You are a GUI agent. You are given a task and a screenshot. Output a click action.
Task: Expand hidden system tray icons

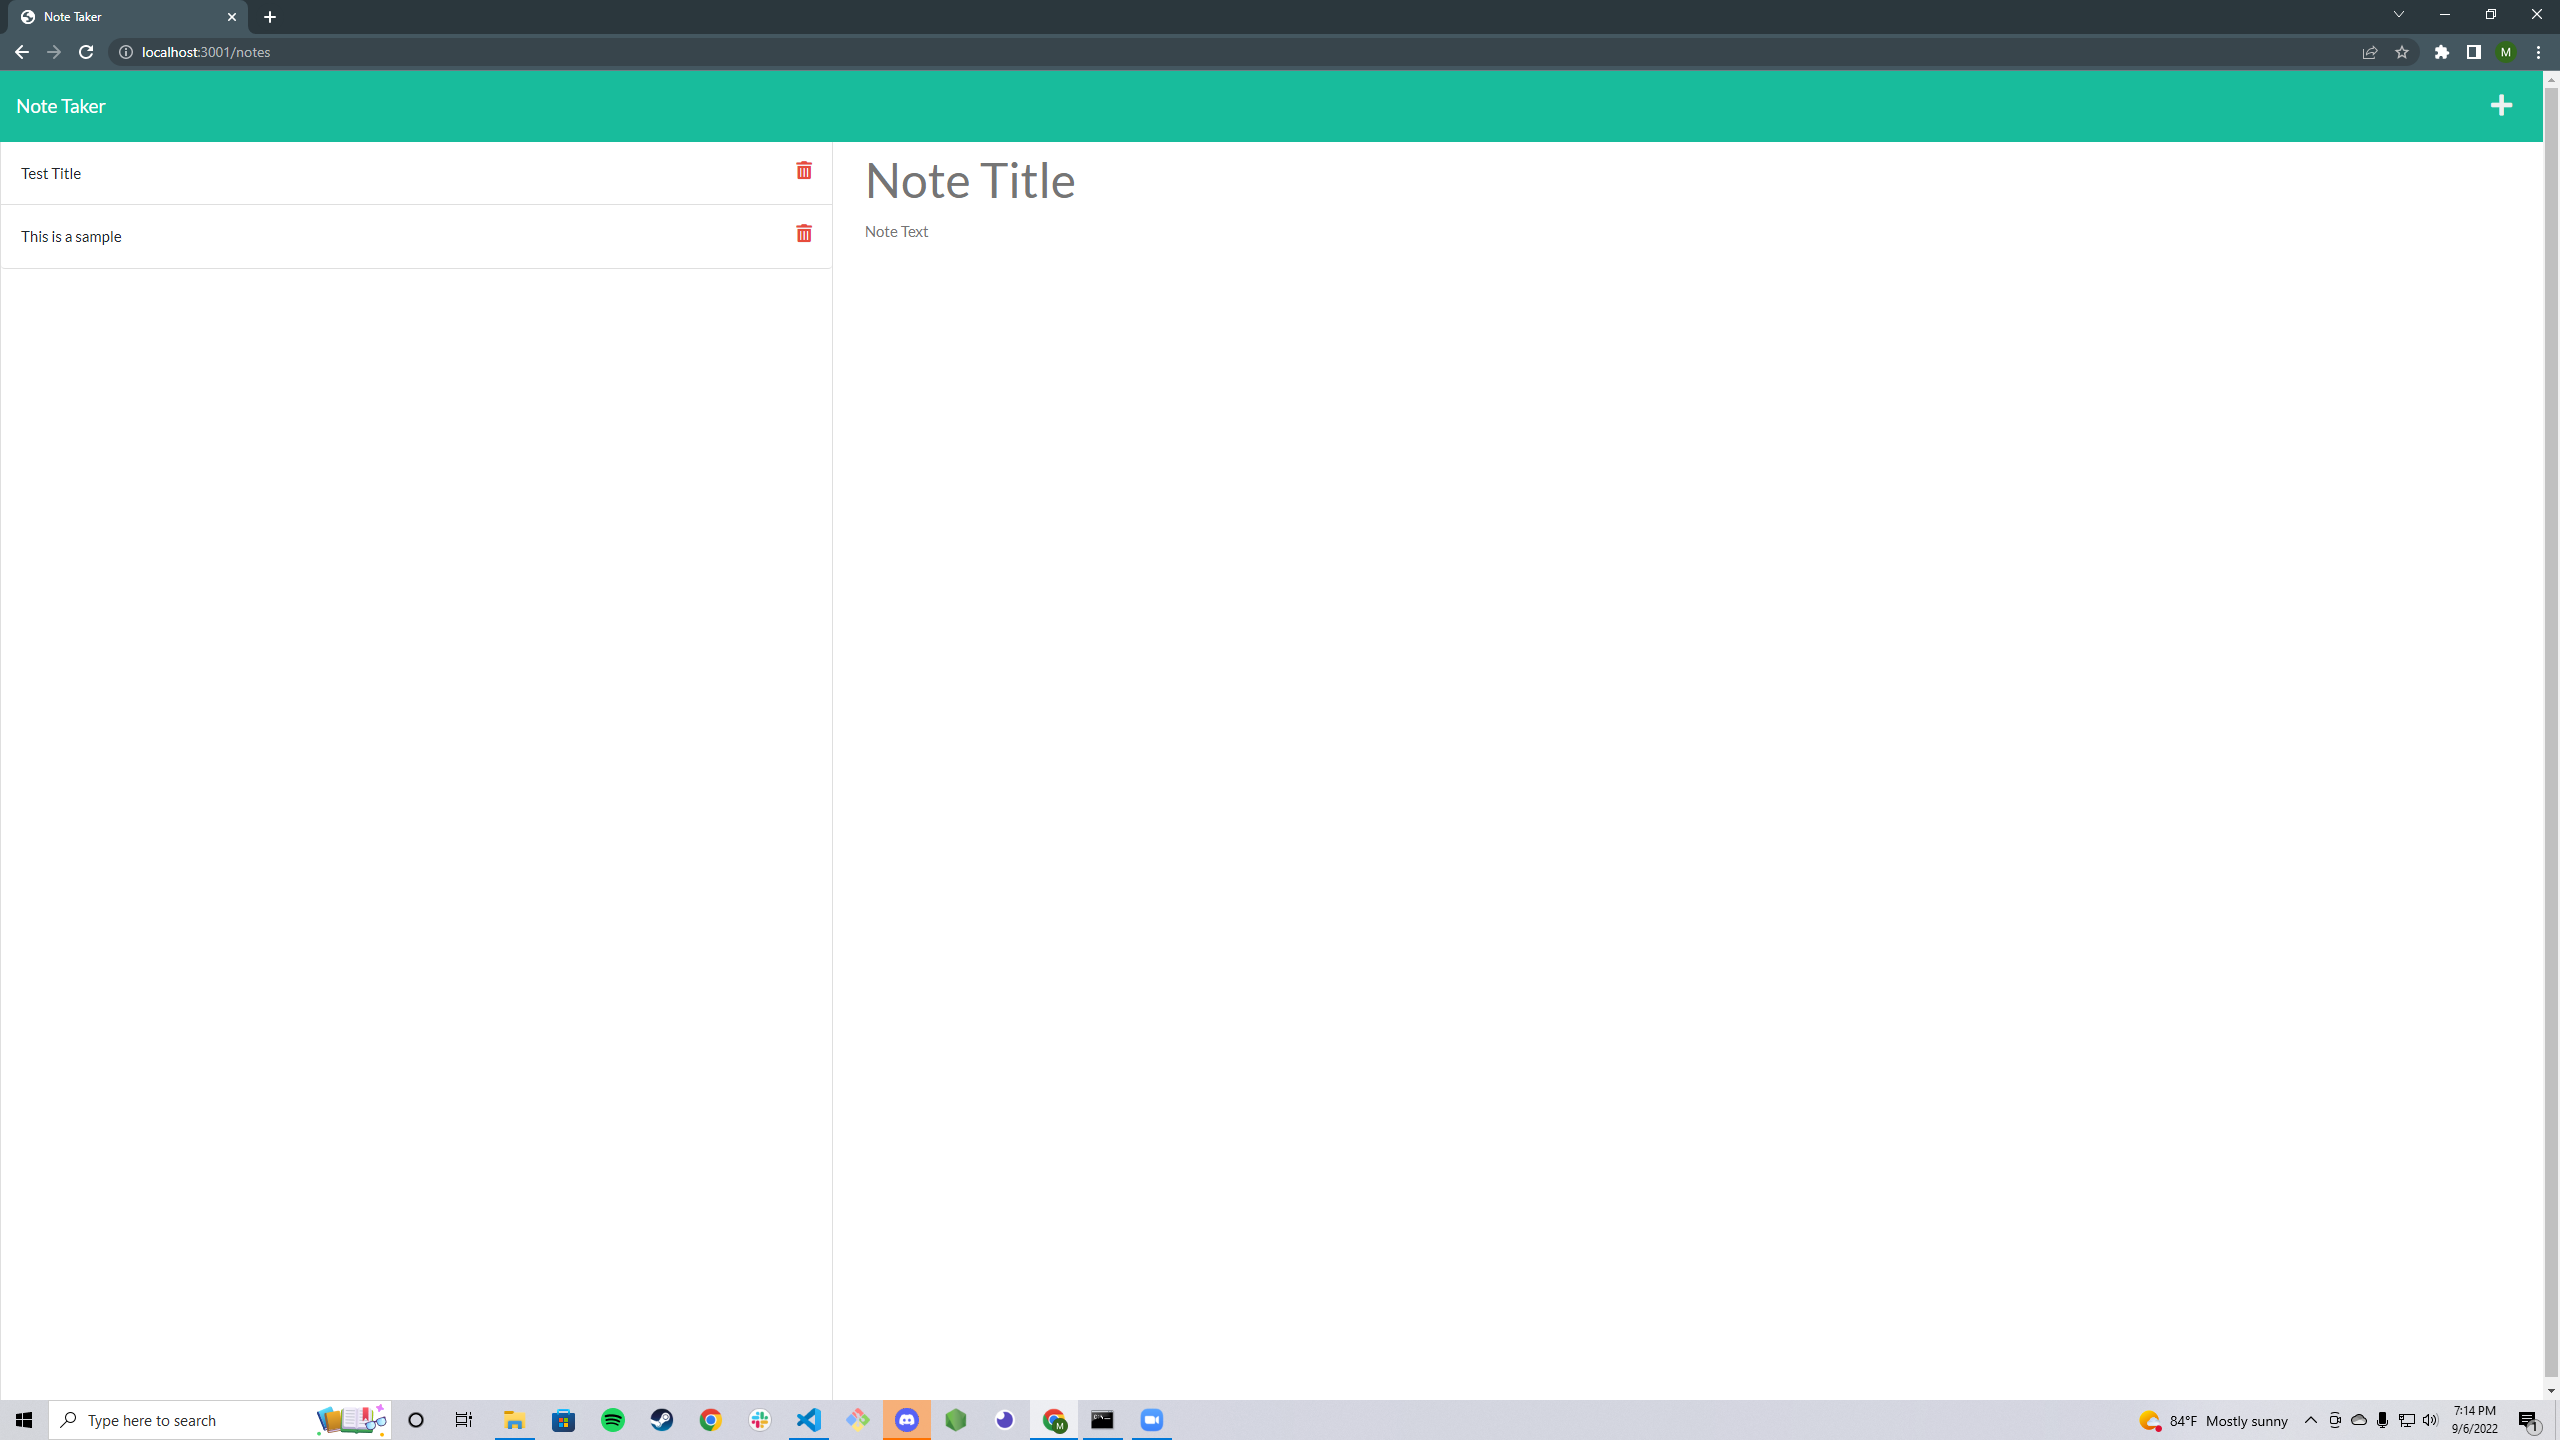(x=2310, y=1419)
